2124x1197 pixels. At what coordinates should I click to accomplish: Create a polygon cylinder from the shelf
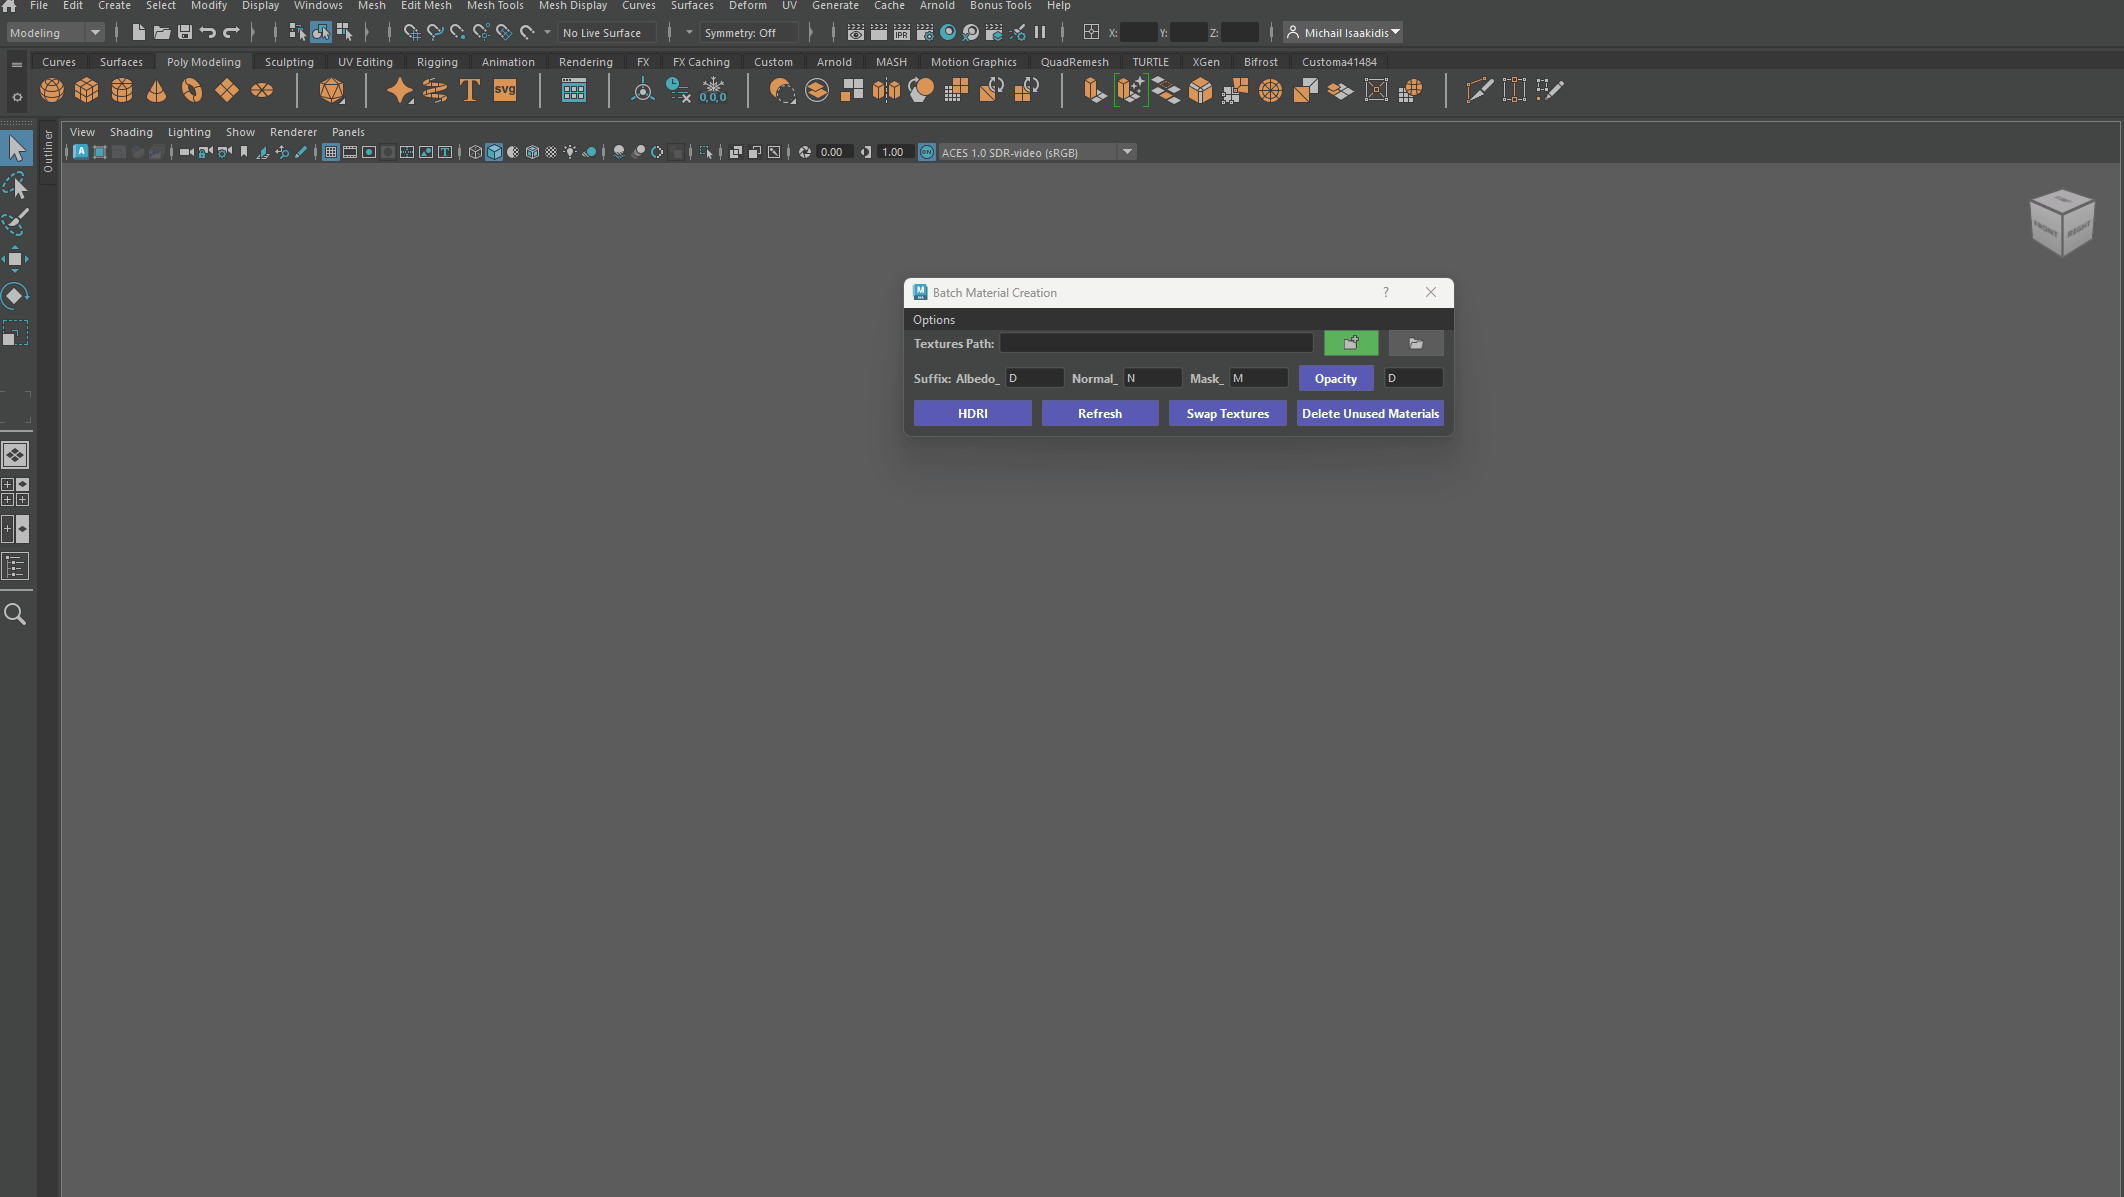coord(122,91)
